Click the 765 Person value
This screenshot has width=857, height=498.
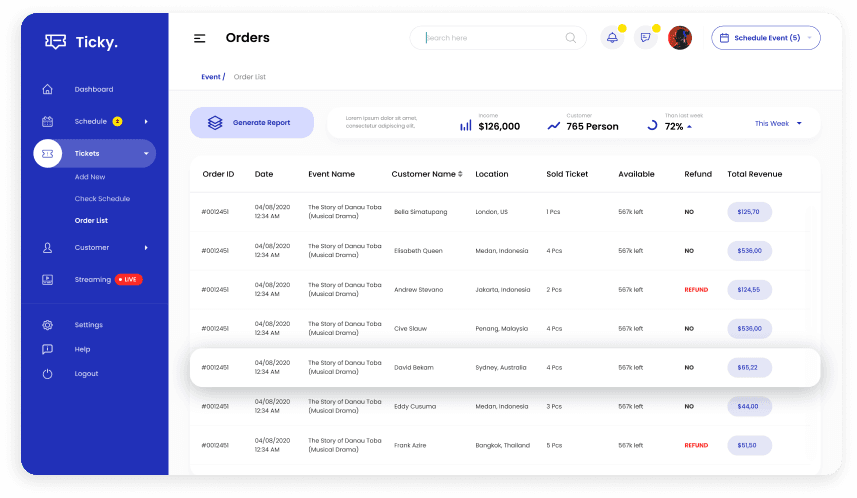tap(592, 126)
